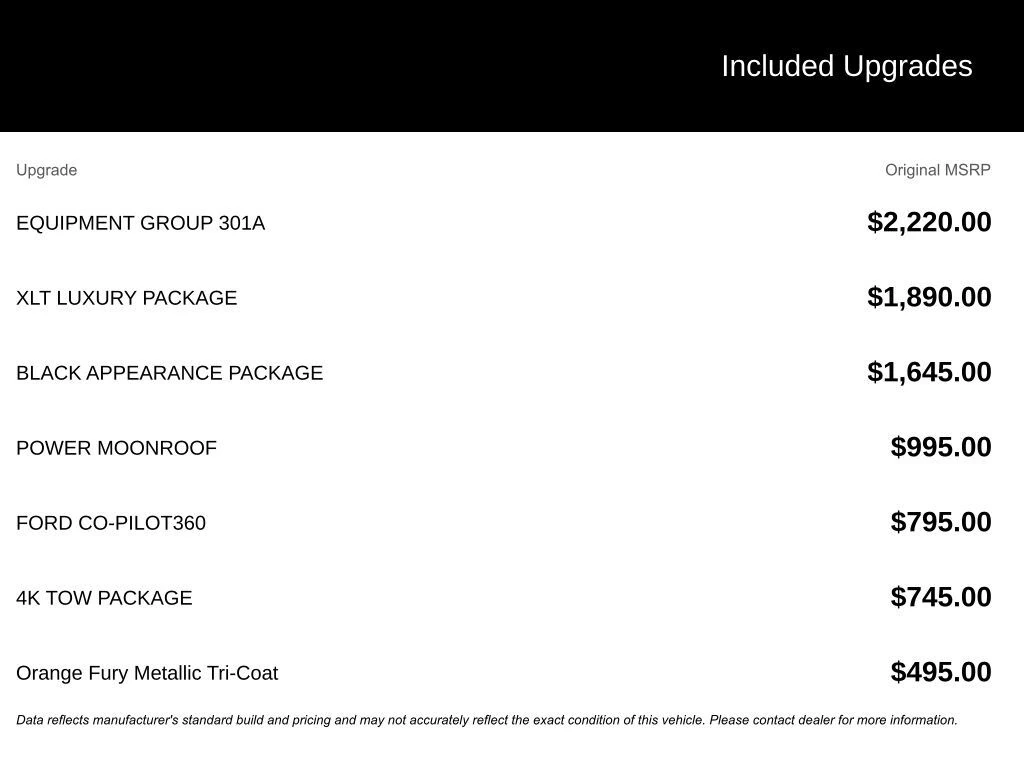Click the $495.00 price

click(940, 672)
